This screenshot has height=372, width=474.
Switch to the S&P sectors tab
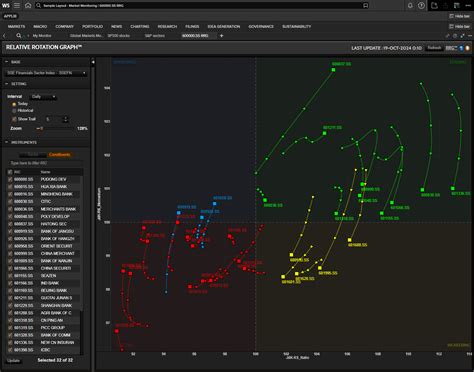pos(155,36)
